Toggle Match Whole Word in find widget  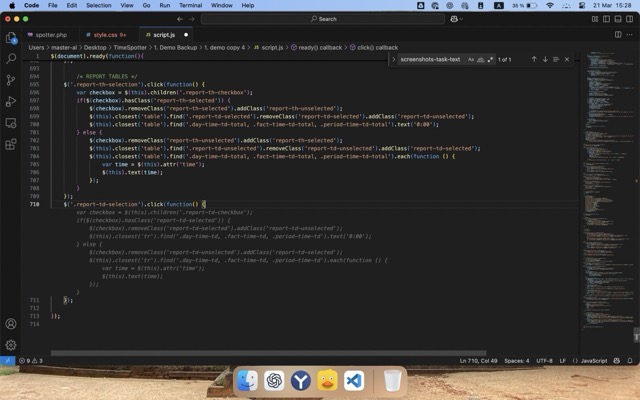tap(480, 59)
